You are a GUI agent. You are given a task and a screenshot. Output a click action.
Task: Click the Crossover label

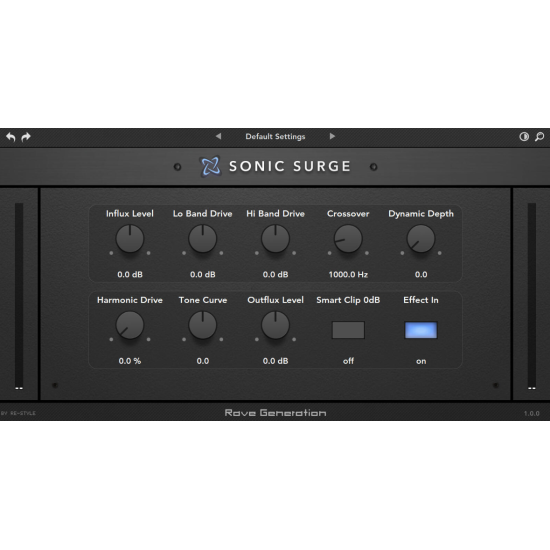[x=348, y=214]
